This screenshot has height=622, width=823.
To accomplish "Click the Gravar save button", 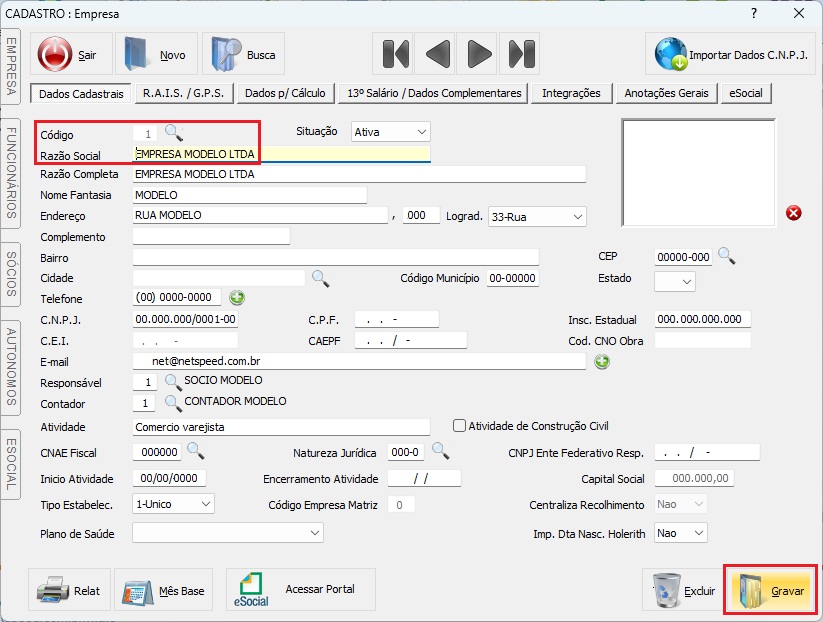I will [x=773, y=591].
